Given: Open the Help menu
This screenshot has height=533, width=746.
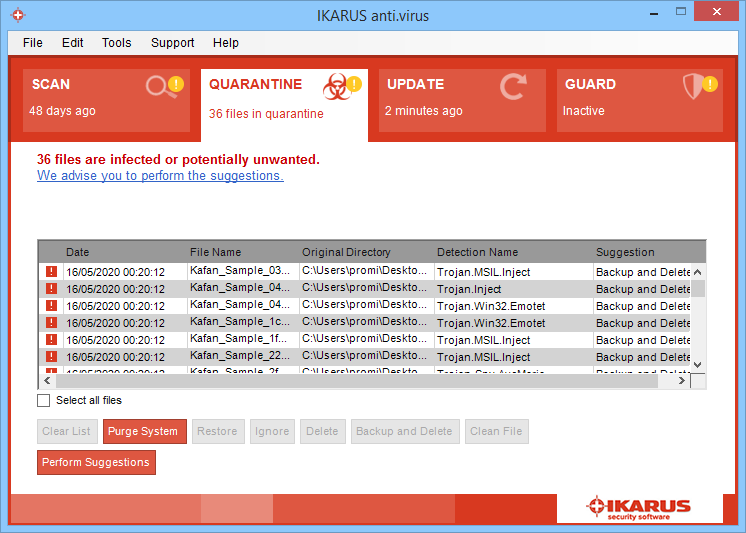Looking at the screenshot, I should (226, 43).
